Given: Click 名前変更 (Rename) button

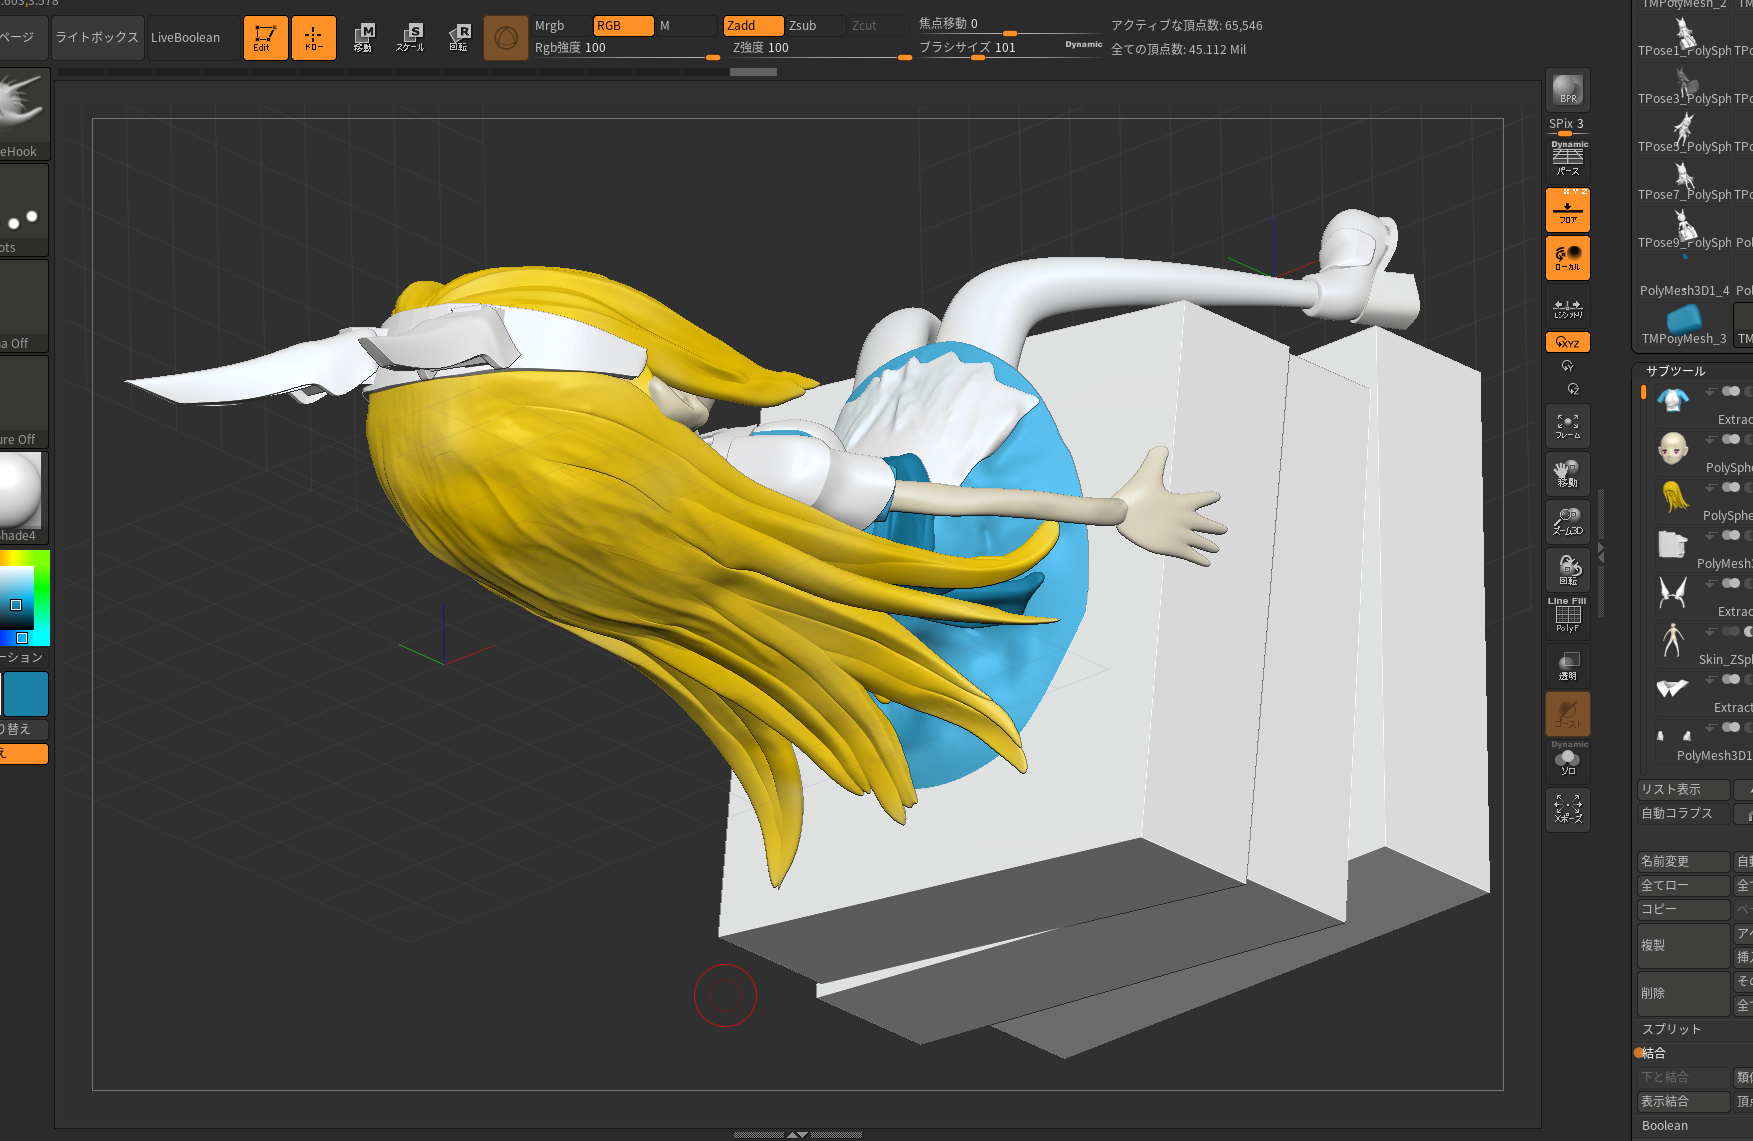Looking at the screenshot, I should (1683, 862).
